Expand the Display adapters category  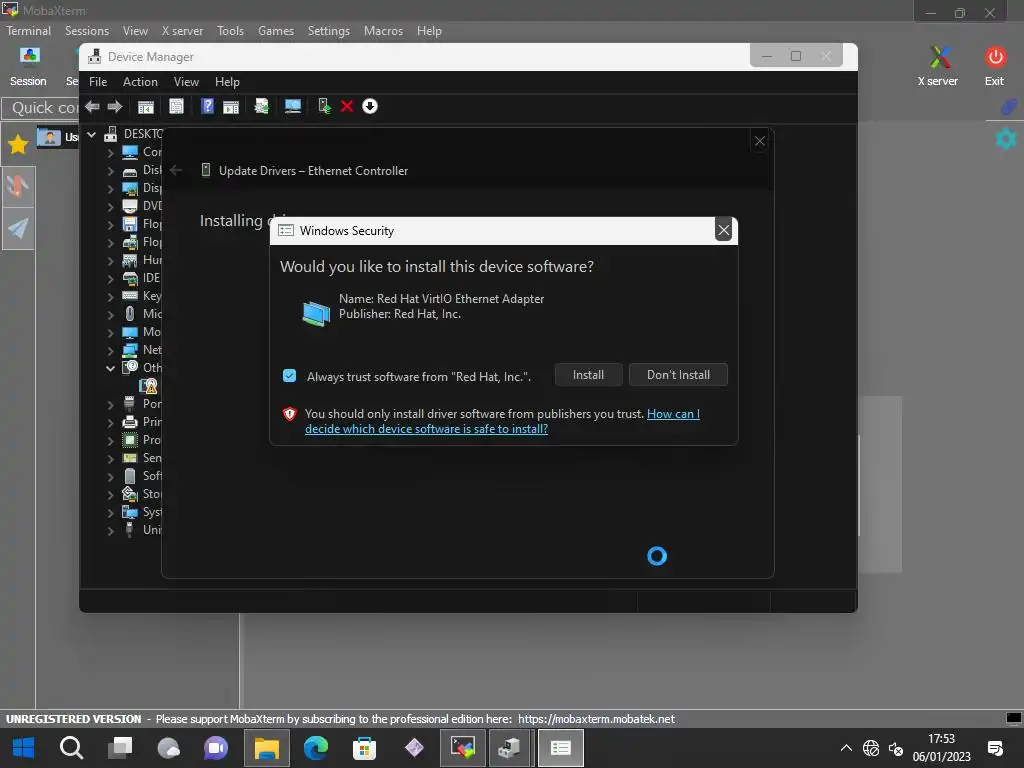(110, 188)
